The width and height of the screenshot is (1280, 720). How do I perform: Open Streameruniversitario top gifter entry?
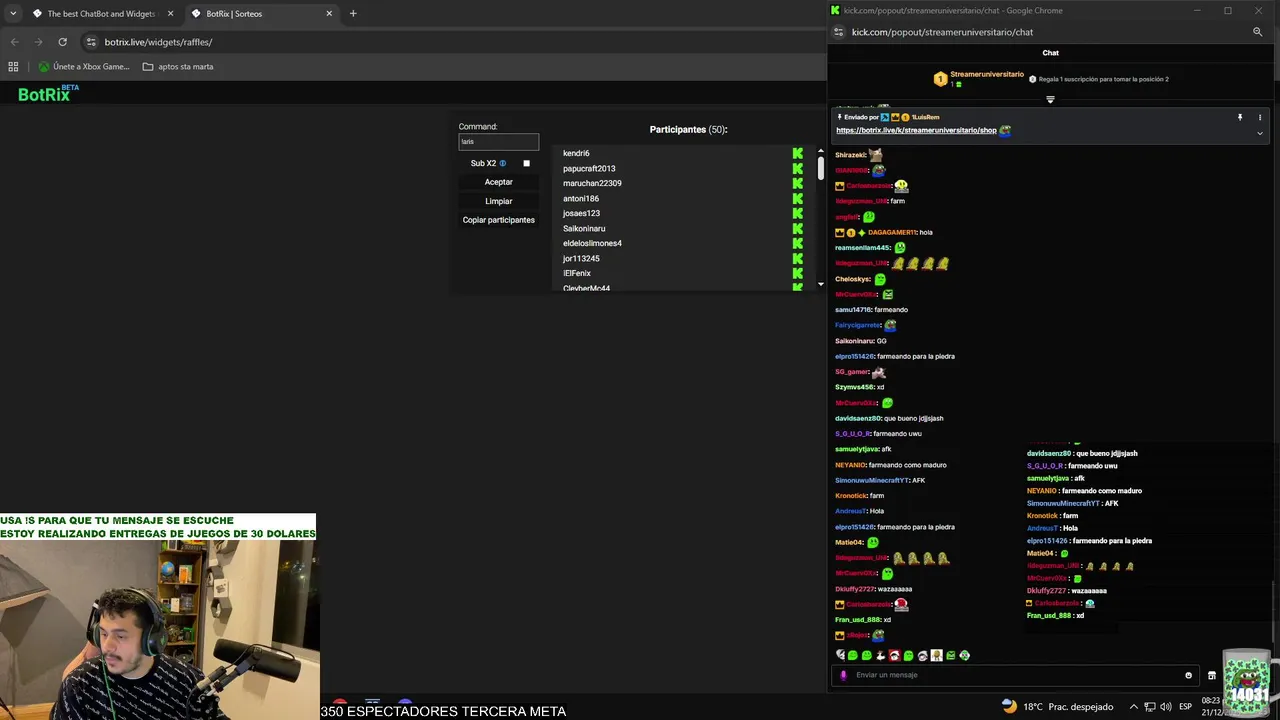(979, 79)
